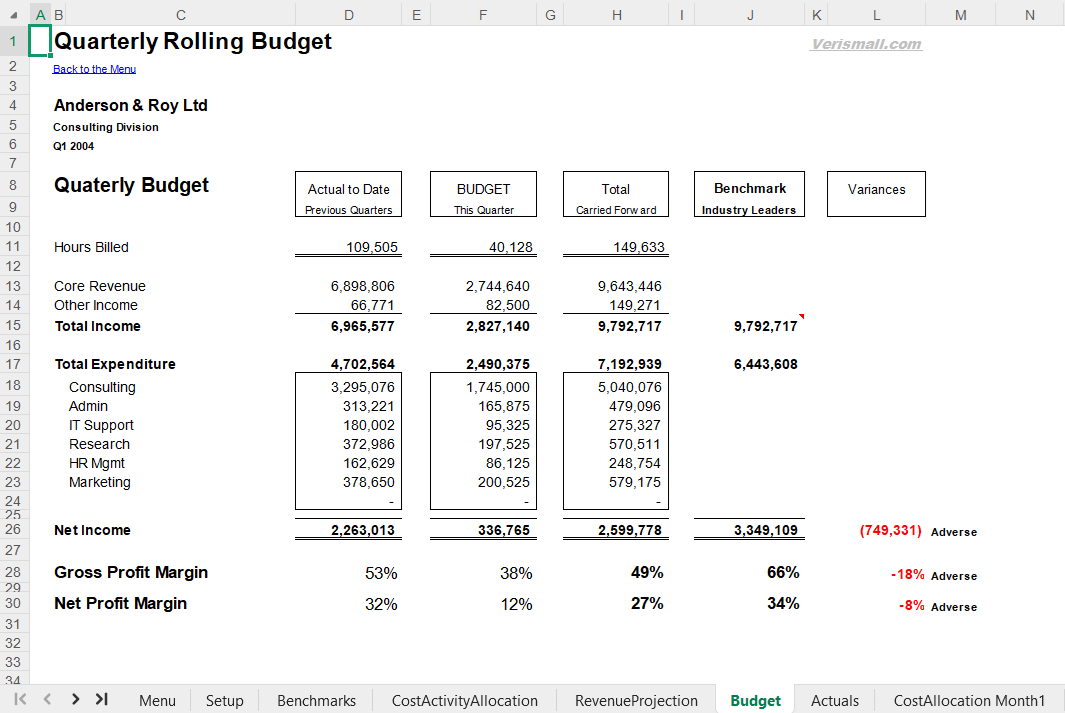The height and width of the screenshot is (713, 1065).
Task: Select row 15 by its header
Action: tap(13, 325)
